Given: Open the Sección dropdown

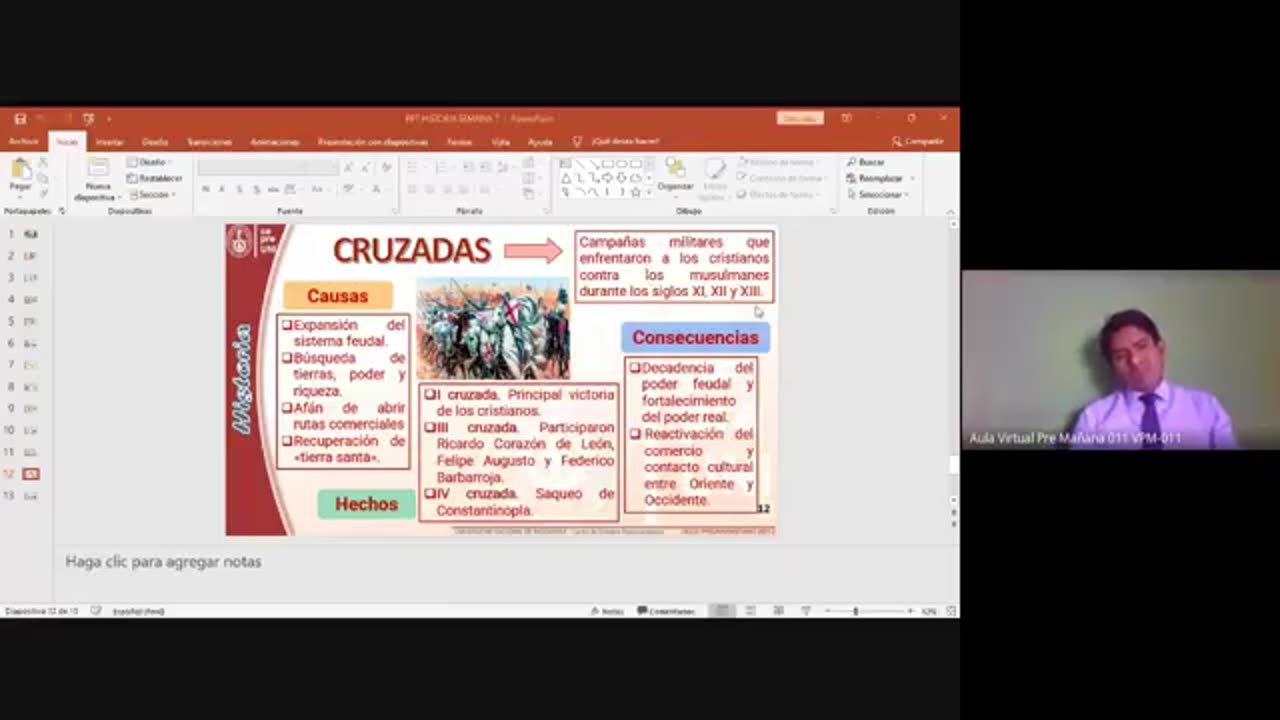Looking at the screenshot, I should point(151,194).
